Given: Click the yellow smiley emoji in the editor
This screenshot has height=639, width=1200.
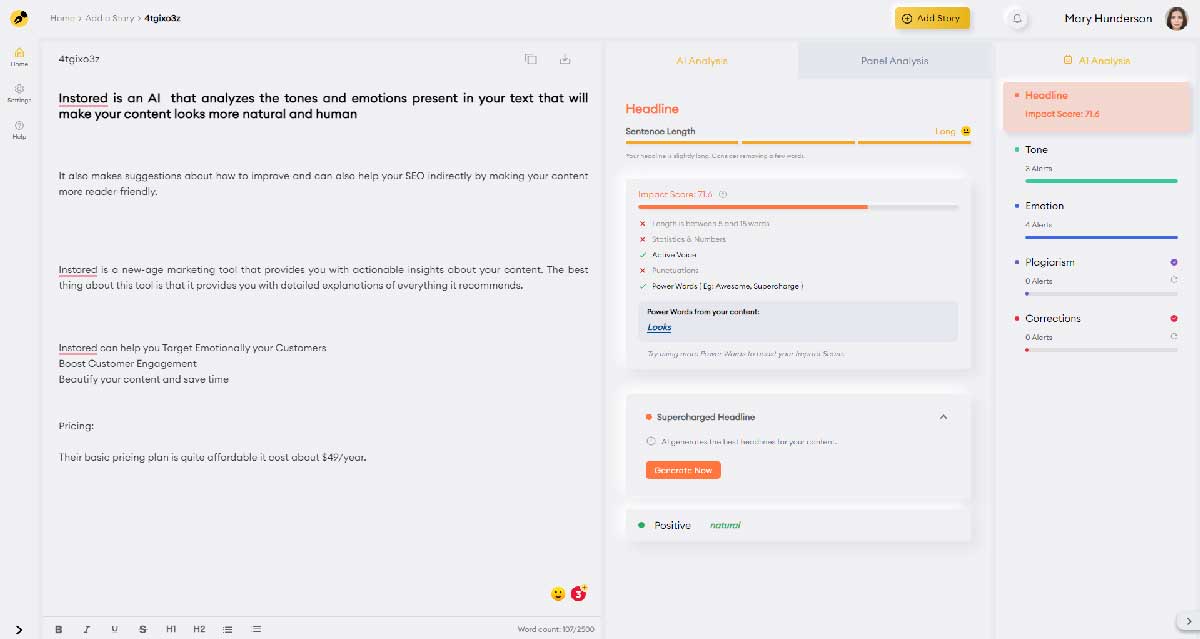Looking at the screenshot, I should coord(558,594).
